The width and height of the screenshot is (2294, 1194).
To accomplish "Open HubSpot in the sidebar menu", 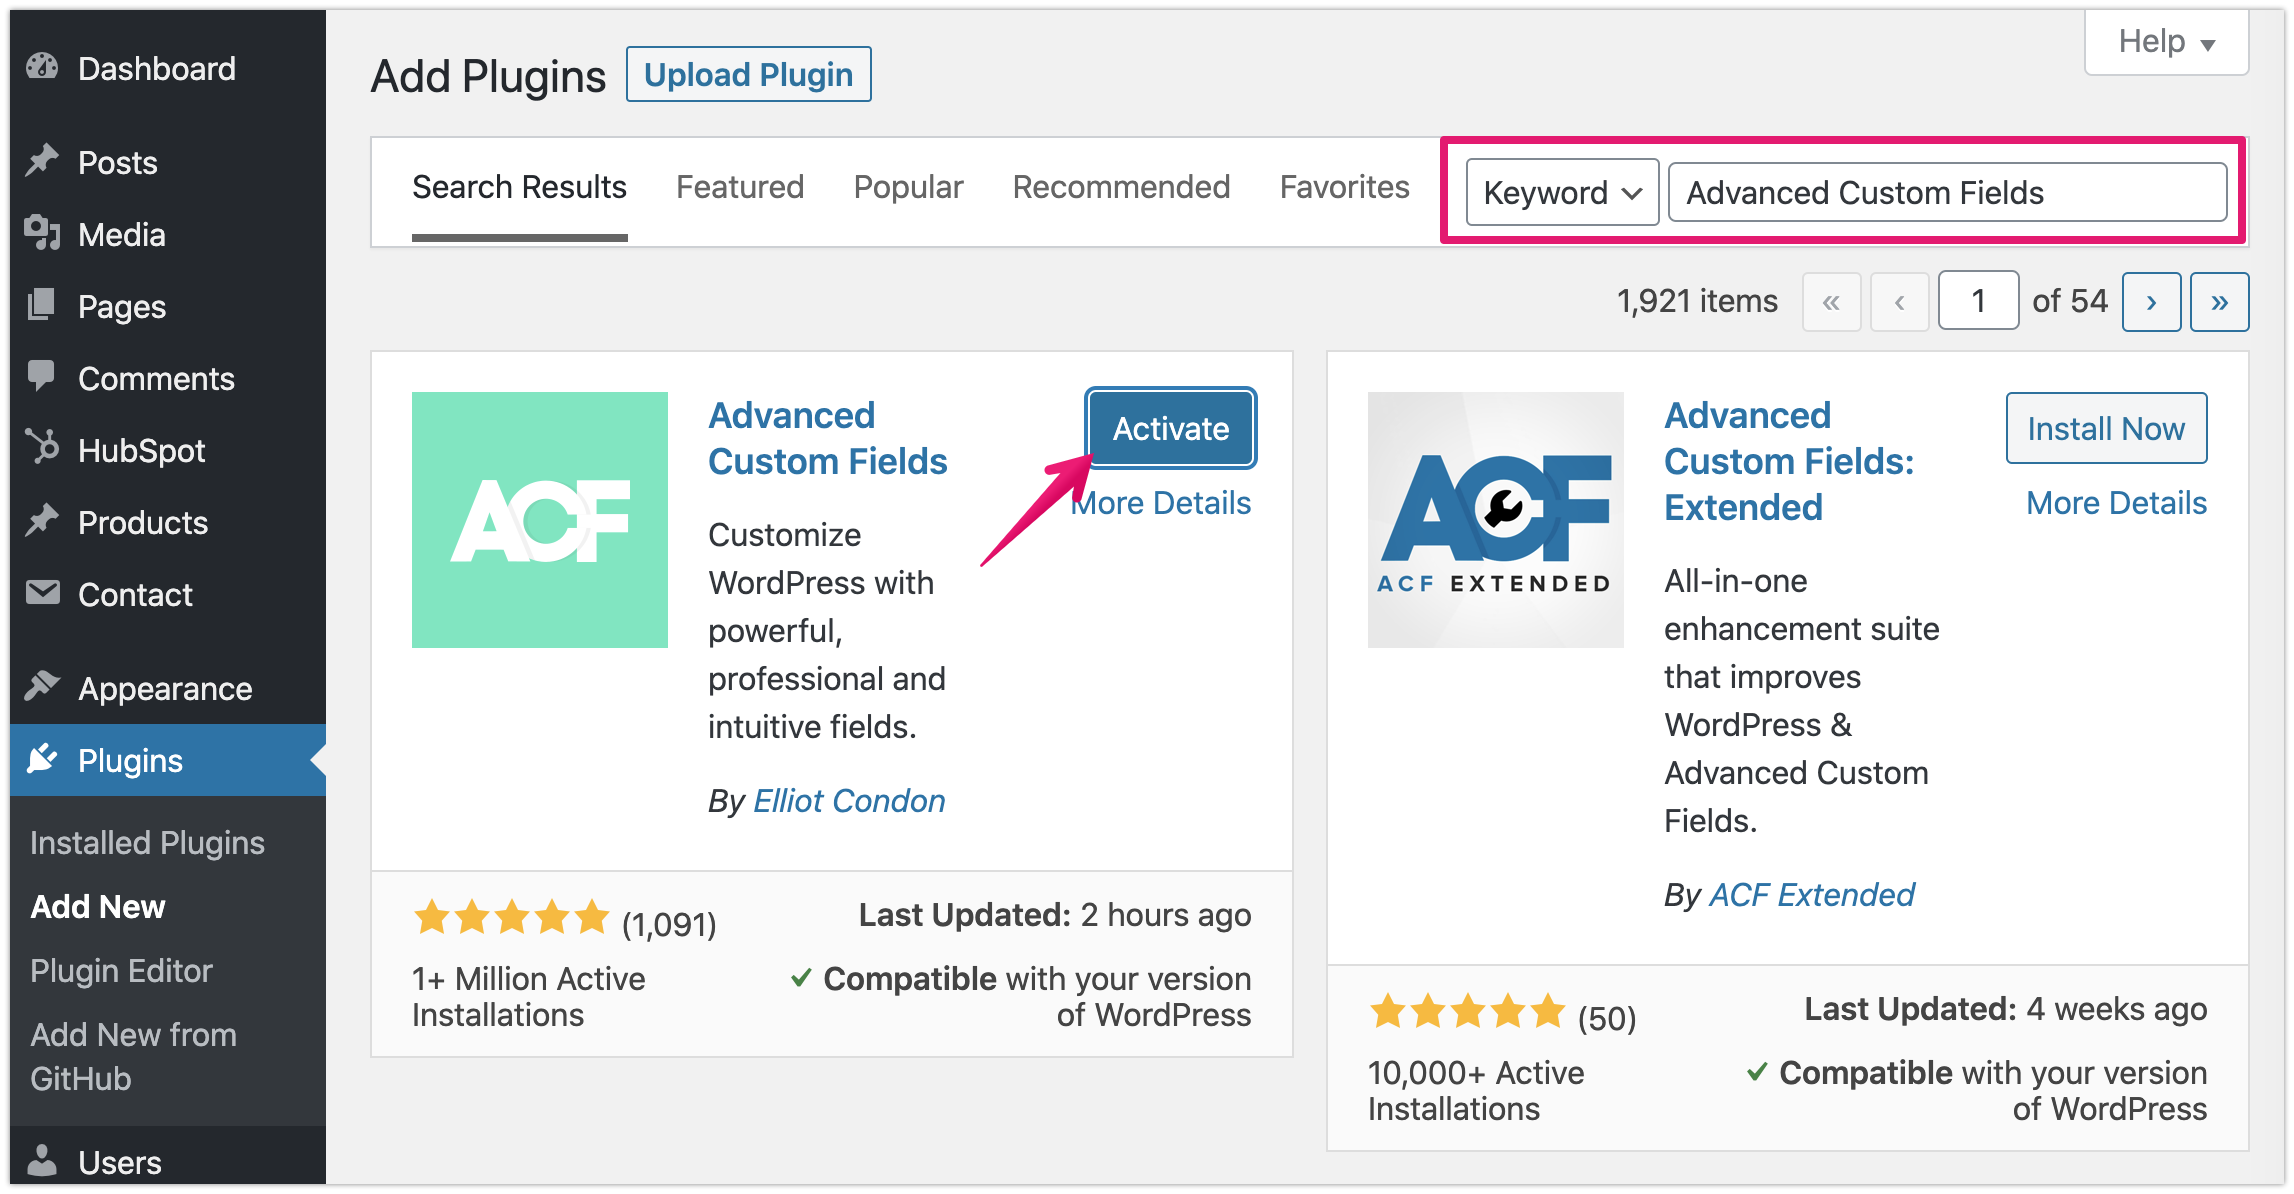I will coord(168,450).
